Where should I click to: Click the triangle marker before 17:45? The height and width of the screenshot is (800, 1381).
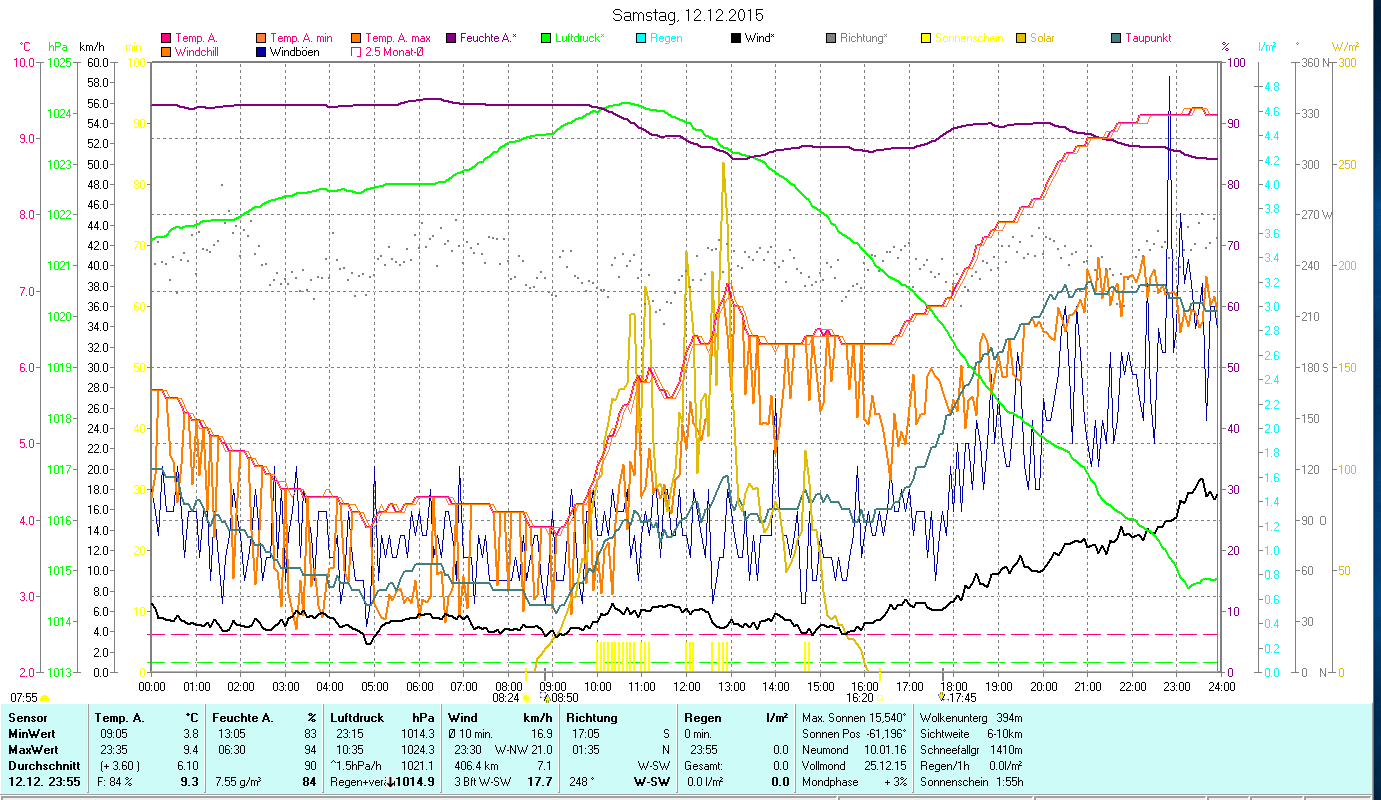(x=941, y=697)
